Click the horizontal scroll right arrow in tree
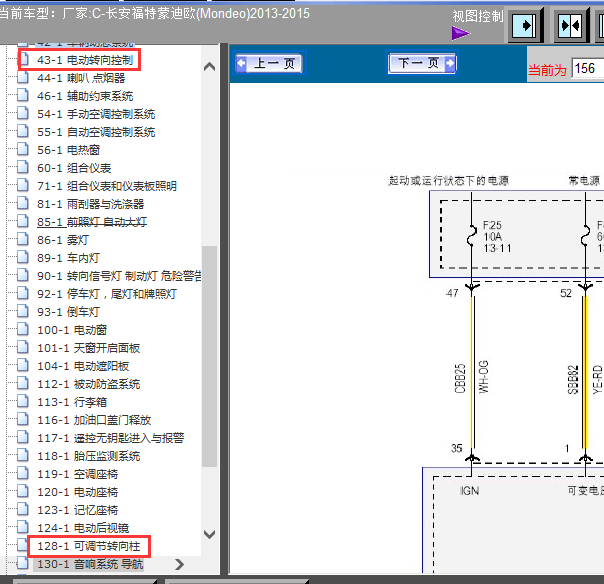This screenshot has height=584, width=604. (x=179, y=564)
